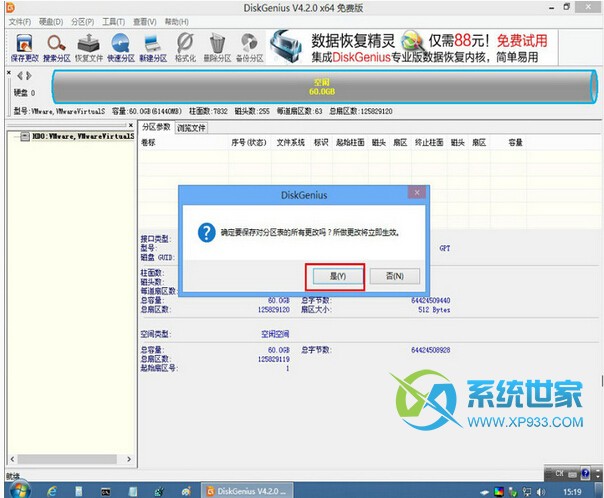The width and height of the screenshot is (604, 498).
Task: Launch Internet Explorer from taskbar
Action: (x=52, y=491)
